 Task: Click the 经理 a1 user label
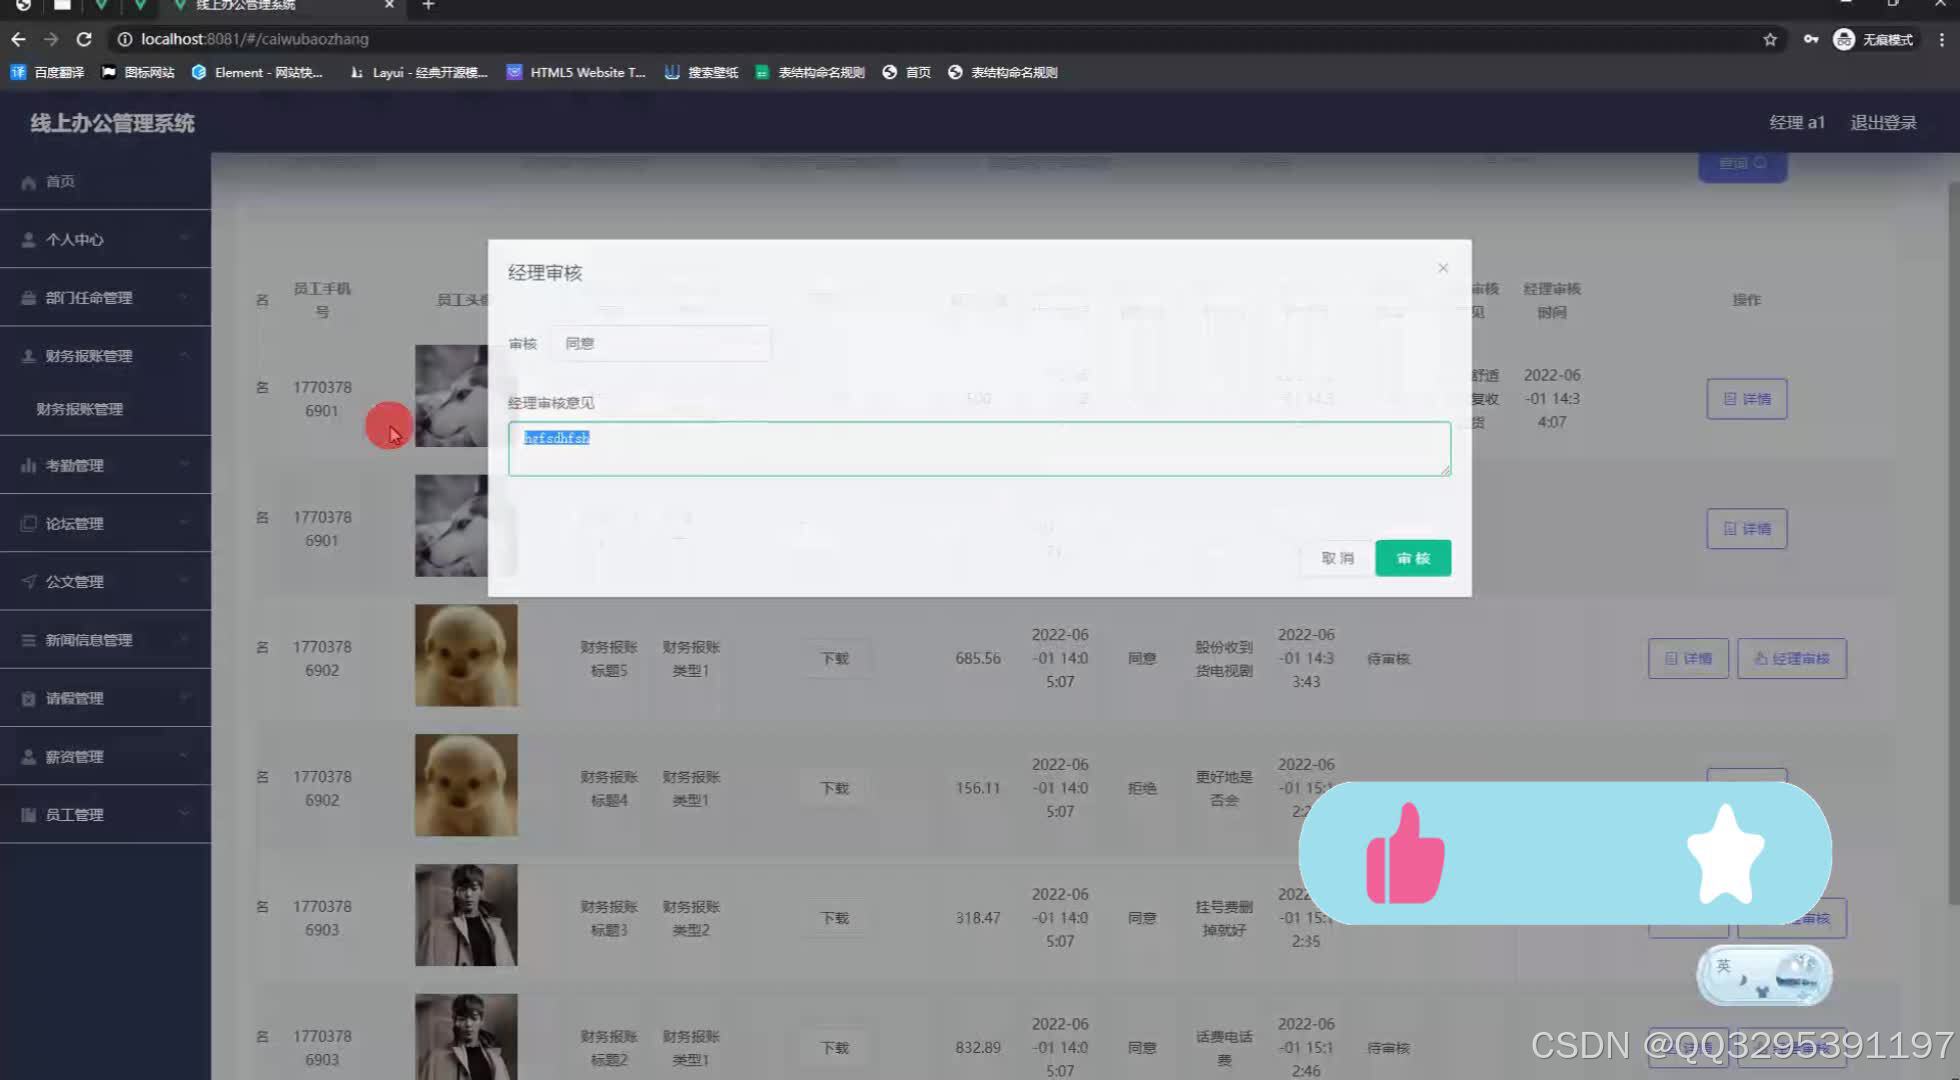pos(1797,122)
